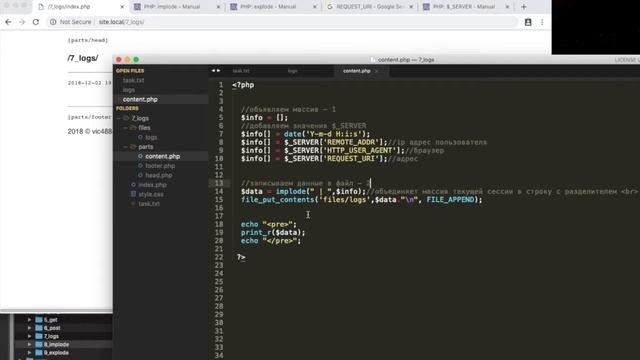Click line number 13 in gutter

coord(218,183)
